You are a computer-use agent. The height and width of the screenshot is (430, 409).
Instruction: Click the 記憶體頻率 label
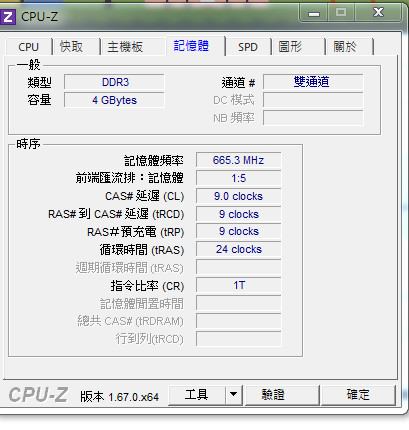pos(154,161)
